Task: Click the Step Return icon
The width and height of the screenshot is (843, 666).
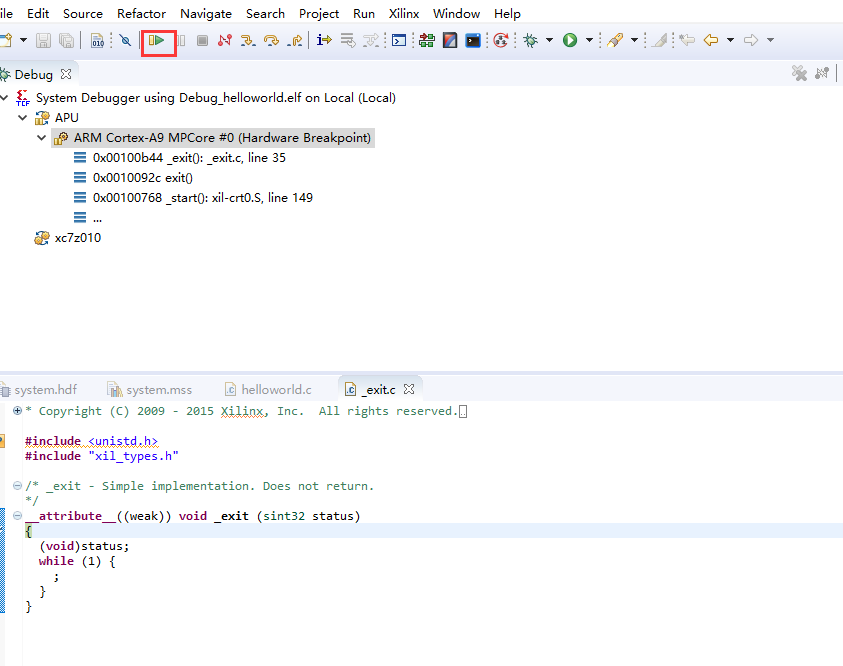Action: (x=295, y=40)
